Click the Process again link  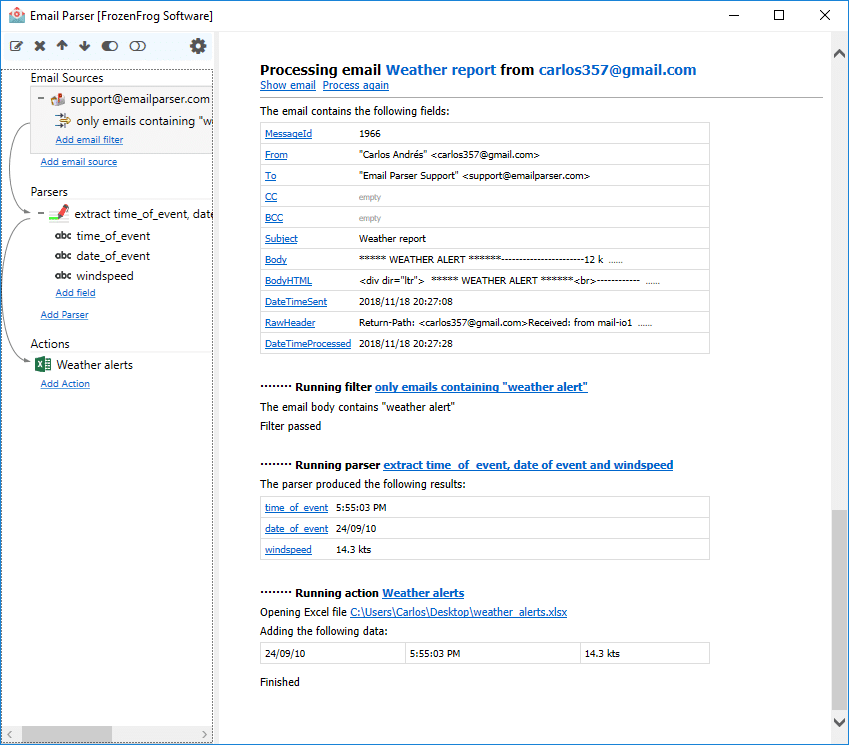point(355,85)
